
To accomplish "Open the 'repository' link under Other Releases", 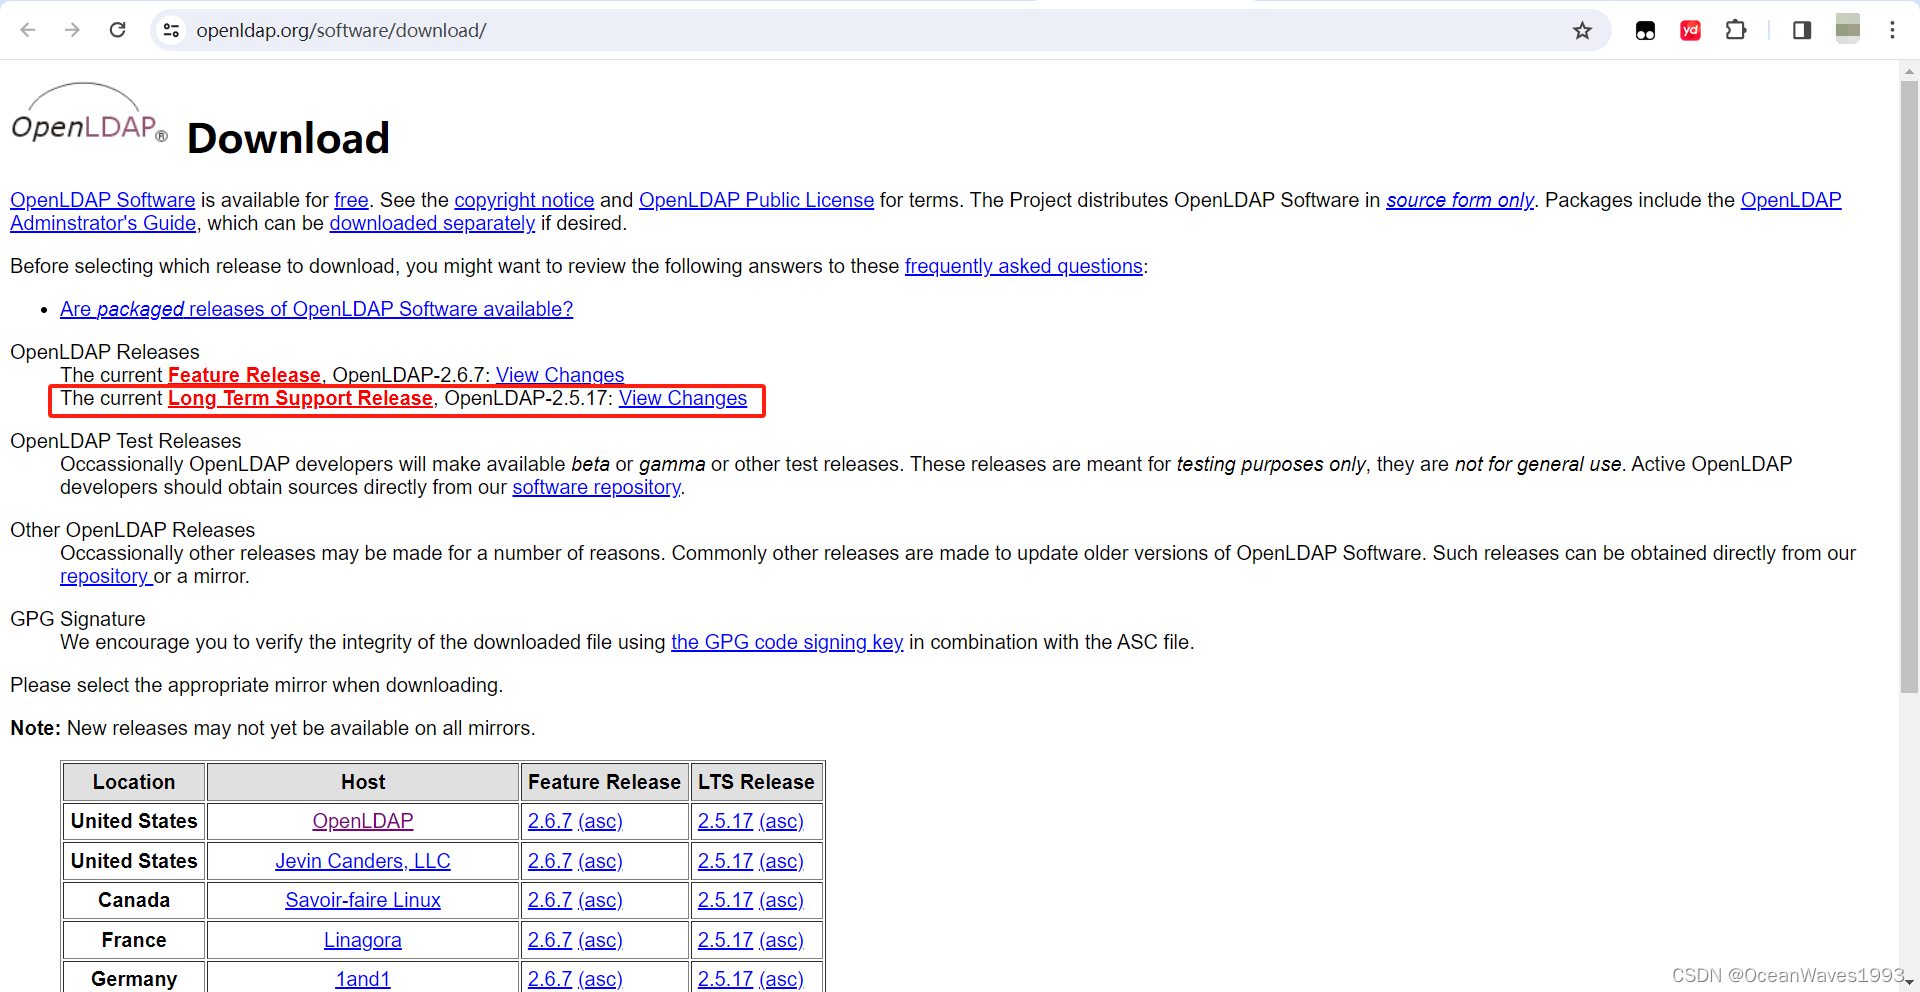I will click(104, 576).
